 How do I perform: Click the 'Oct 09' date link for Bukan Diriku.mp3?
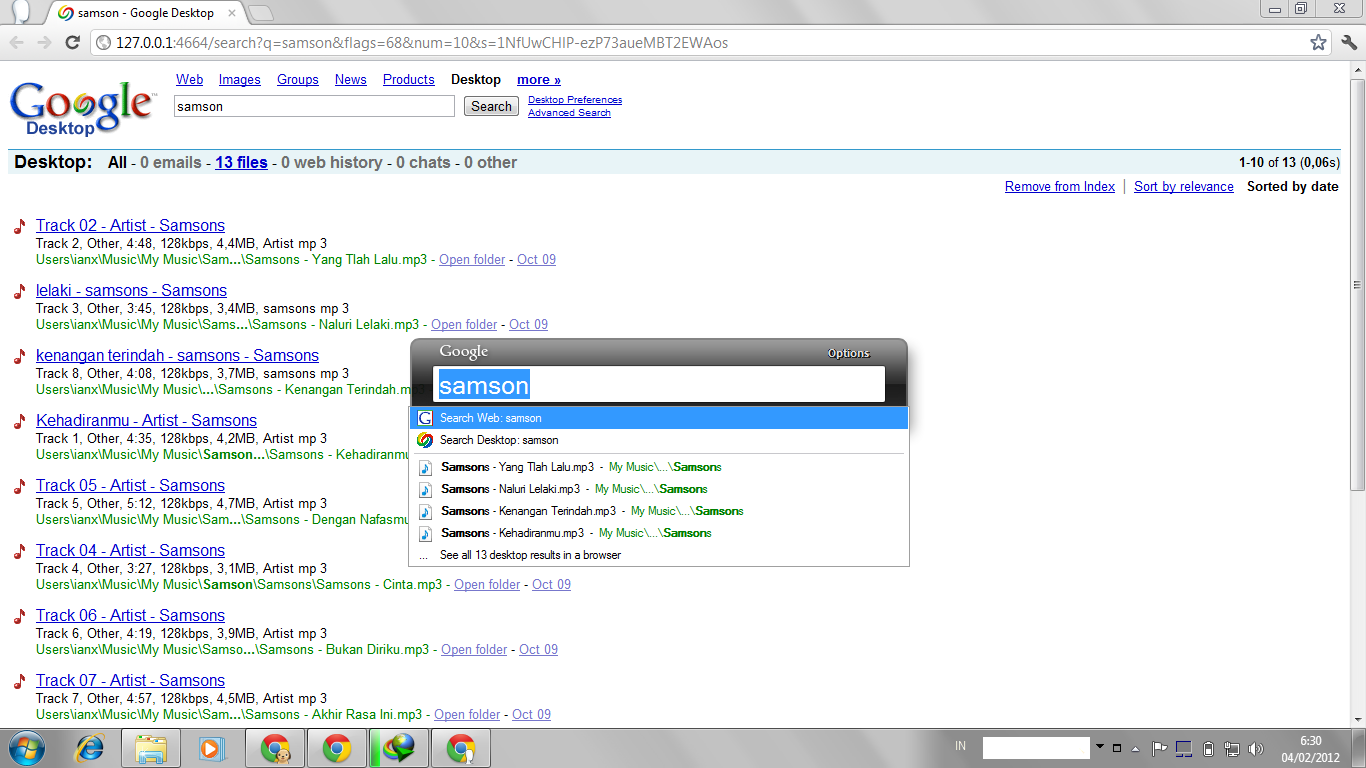click(x=538, y=650)
